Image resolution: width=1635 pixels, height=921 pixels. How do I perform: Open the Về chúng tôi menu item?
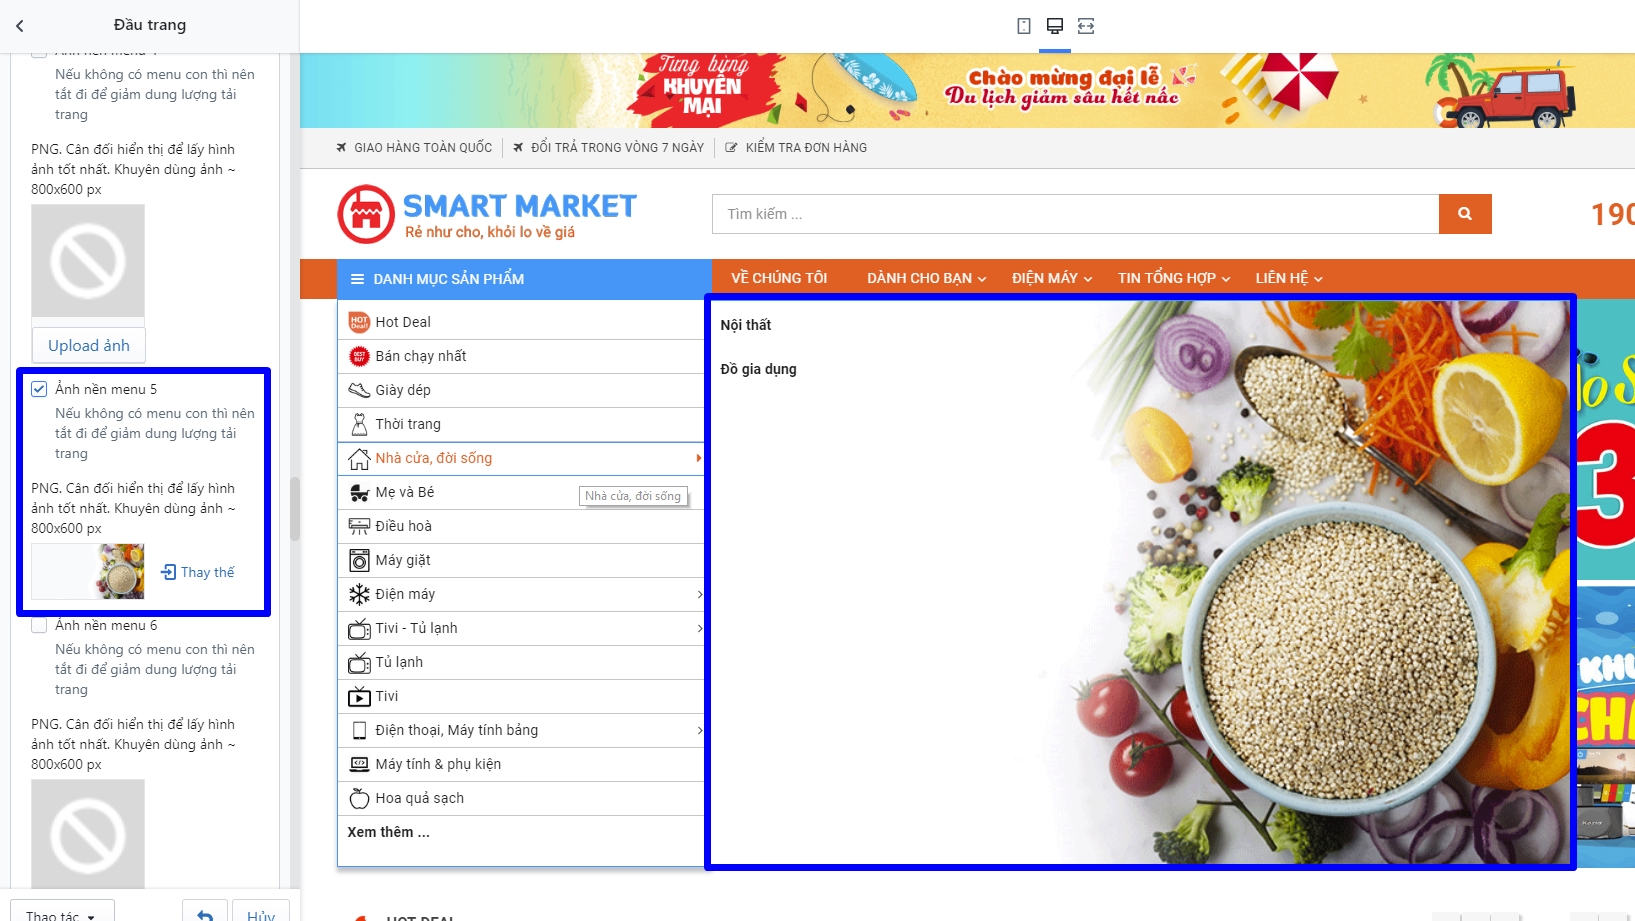(779, 278)
